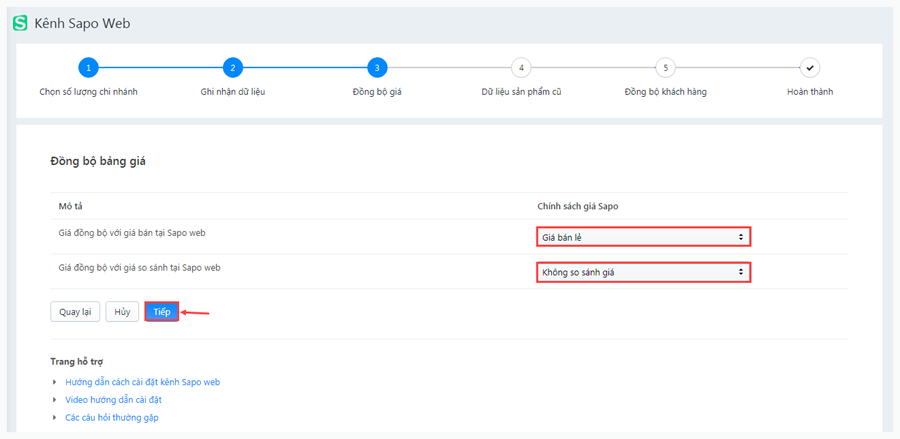
Task: Click the 'Dữ liệu sản phẩm cũ' step label
Action: [x=521, y=92]
